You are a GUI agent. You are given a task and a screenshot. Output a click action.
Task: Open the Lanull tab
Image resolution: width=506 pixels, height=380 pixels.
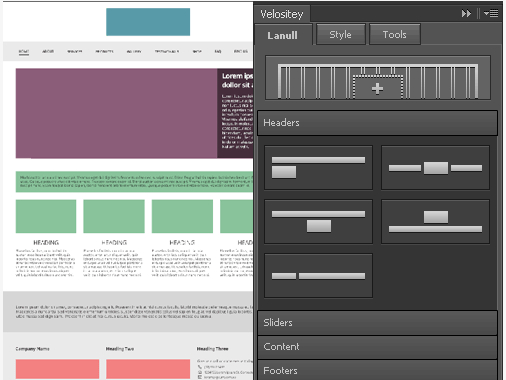coord(283,35)
